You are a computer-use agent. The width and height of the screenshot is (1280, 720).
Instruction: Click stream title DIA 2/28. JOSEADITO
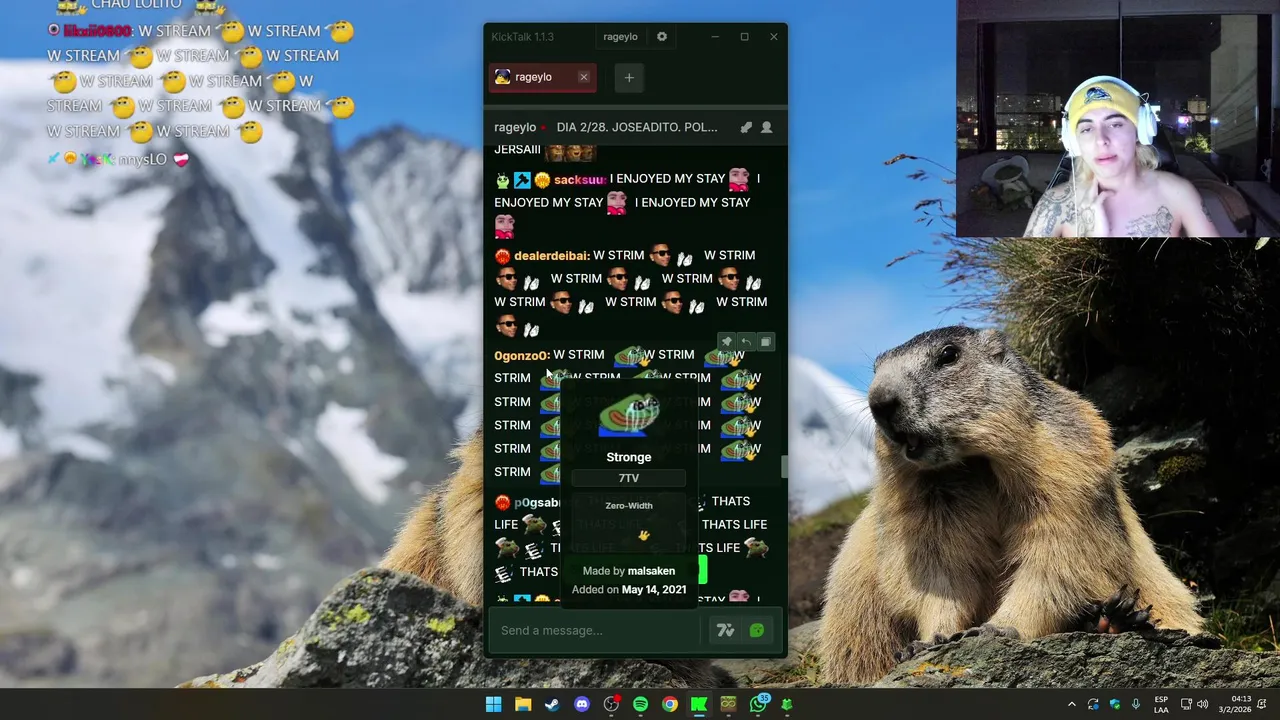[637, 128]
